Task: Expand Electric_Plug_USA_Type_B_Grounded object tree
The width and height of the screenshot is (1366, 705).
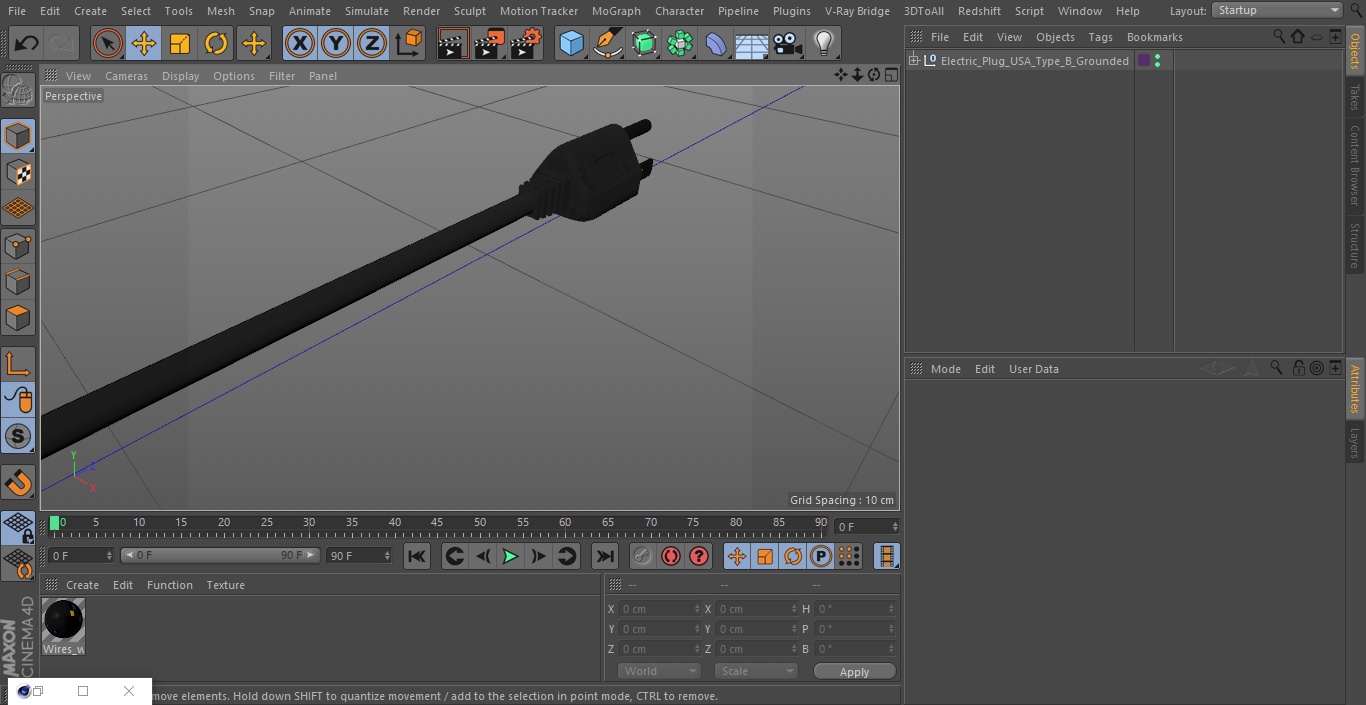Action: [913, 61]
